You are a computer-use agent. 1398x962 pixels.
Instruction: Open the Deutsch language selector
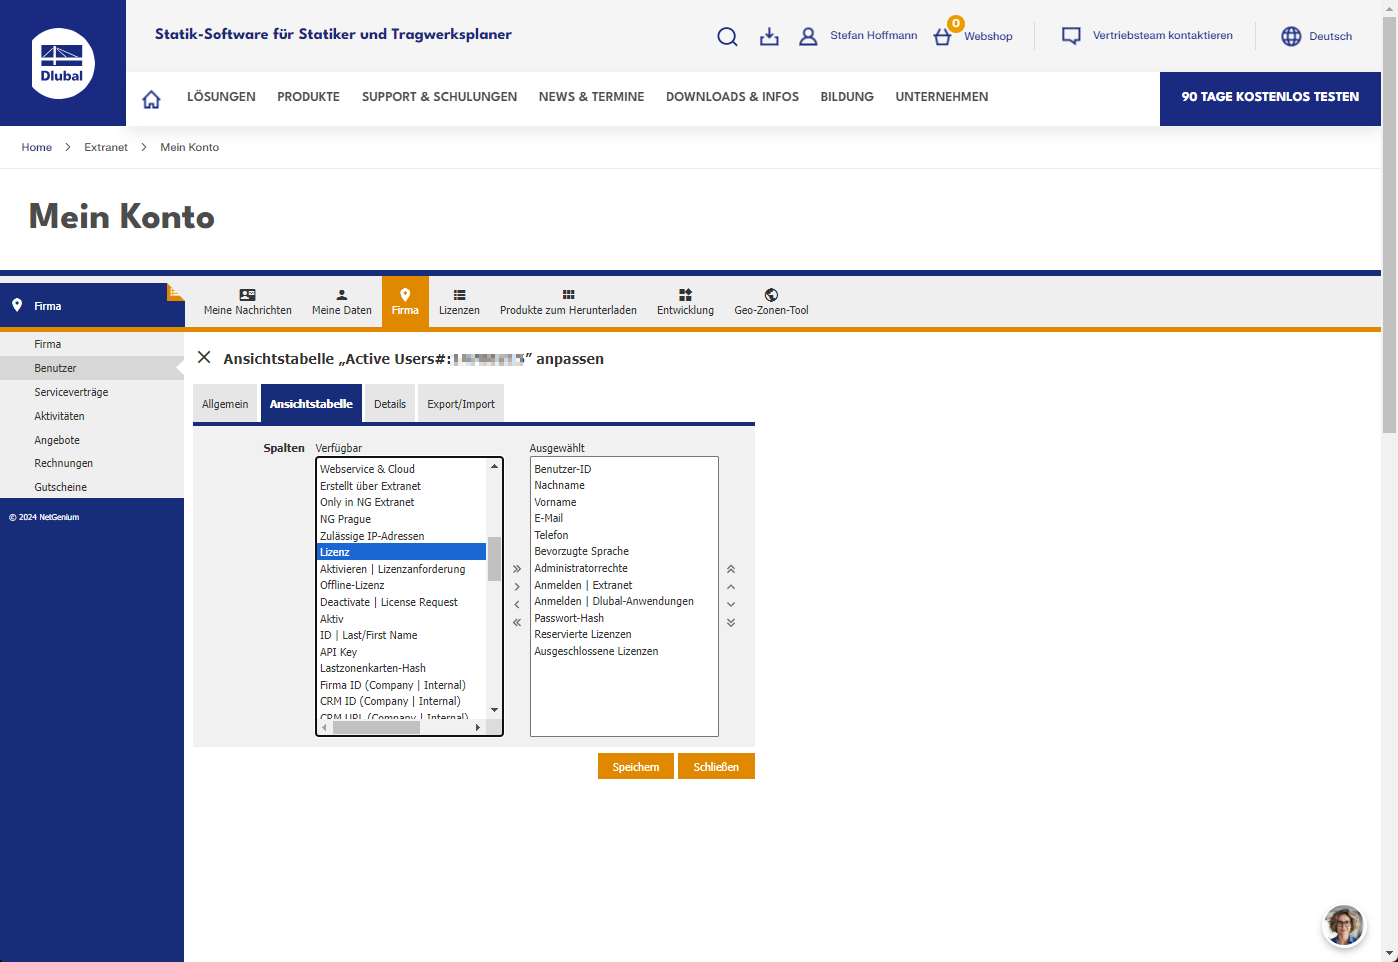(1317, 36)
